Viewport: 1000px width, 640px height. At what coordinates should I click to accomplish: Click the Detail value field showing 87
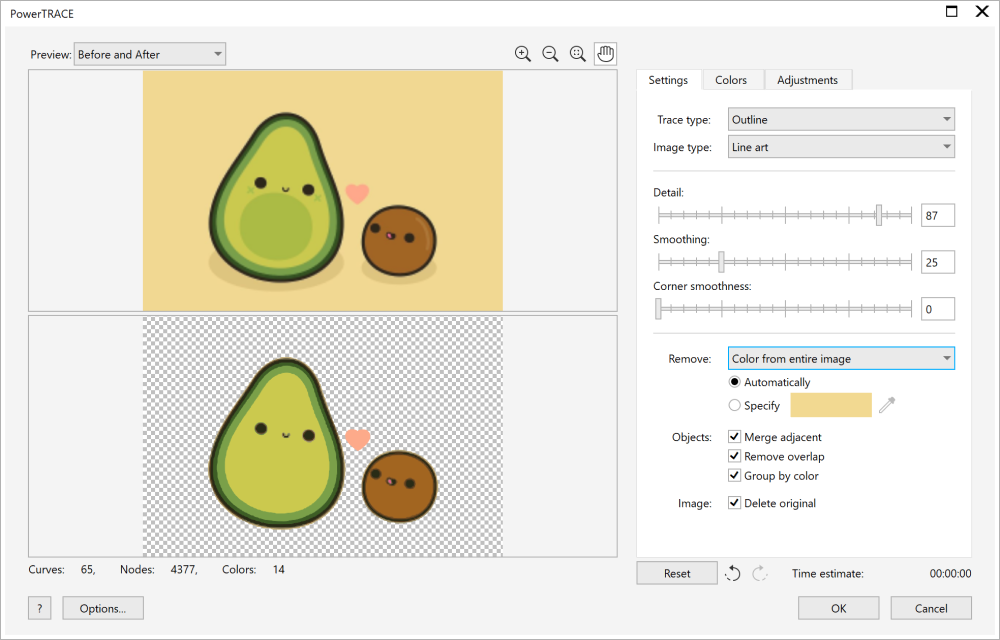coord(938,215)
